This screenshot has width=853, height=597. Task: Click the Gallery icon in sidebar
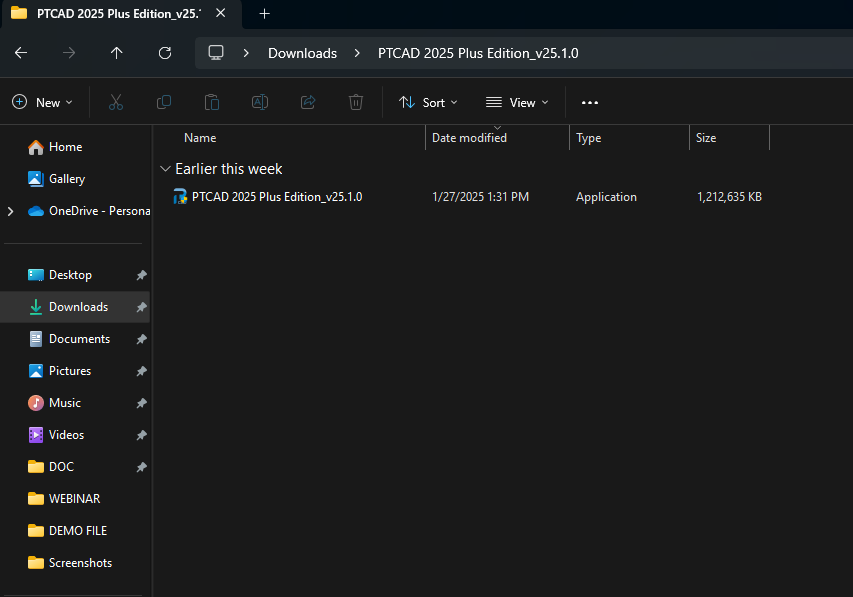click(36, 179)
